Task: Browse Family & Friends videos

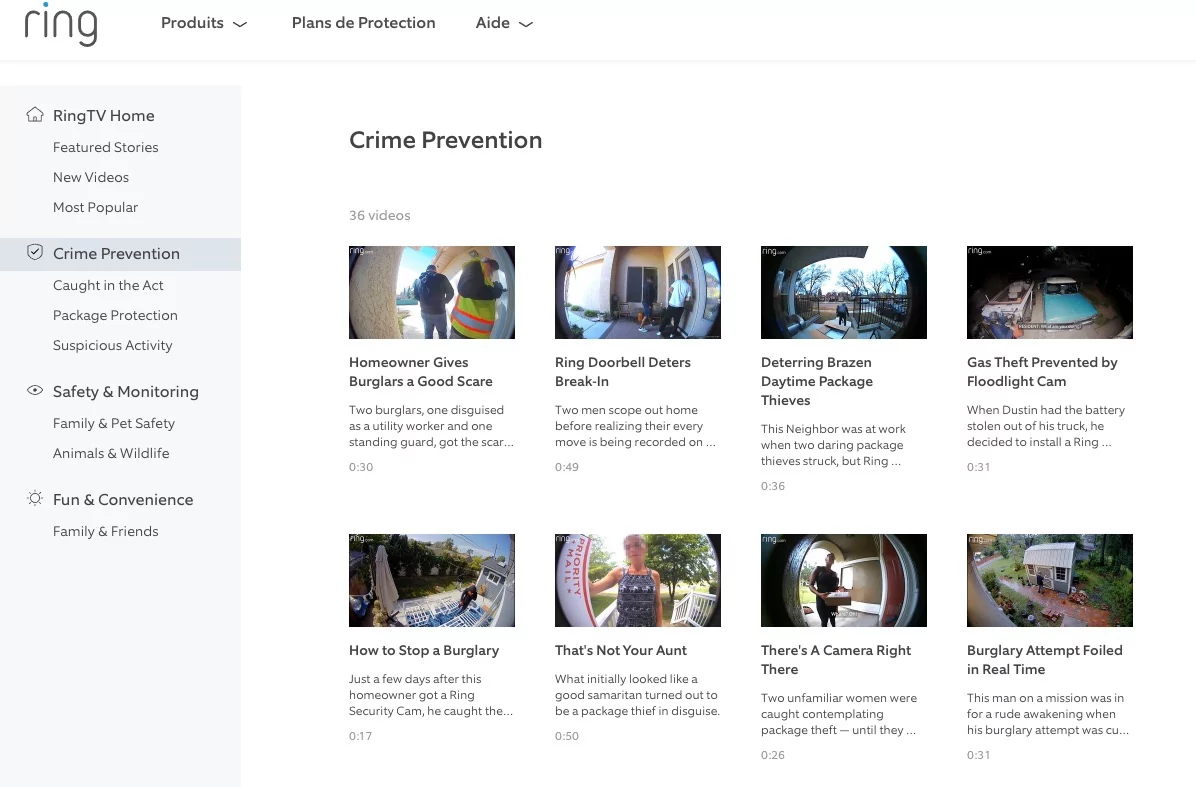Action: 105,532
